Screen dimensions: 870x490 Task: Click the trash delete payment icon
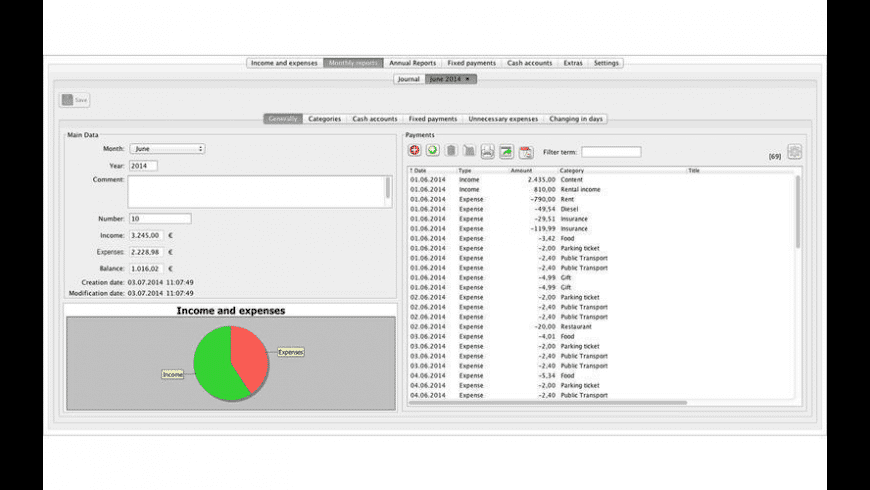(451, 150)
